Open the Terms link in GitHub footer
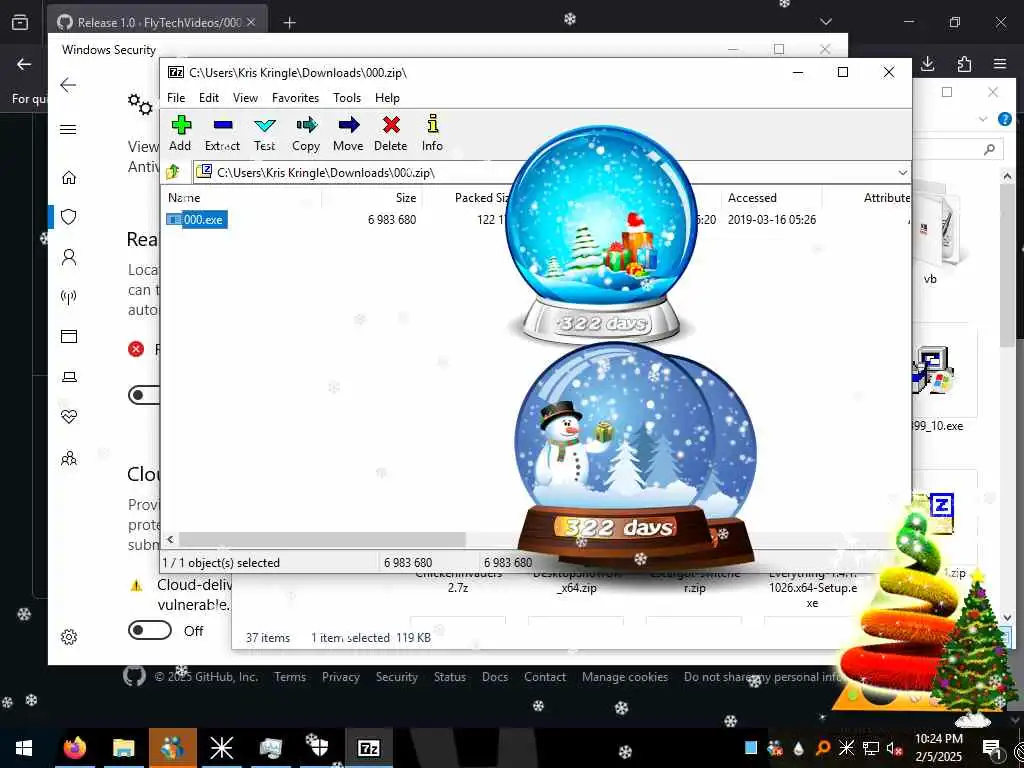 [290, 677]
